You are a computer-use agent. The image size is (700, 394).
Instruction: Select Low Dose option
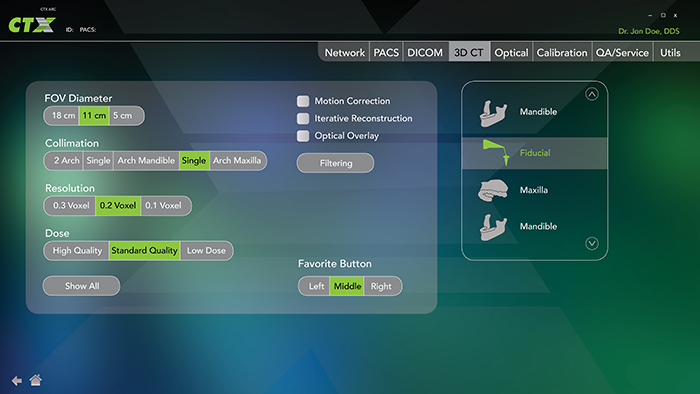coord(207,251)
